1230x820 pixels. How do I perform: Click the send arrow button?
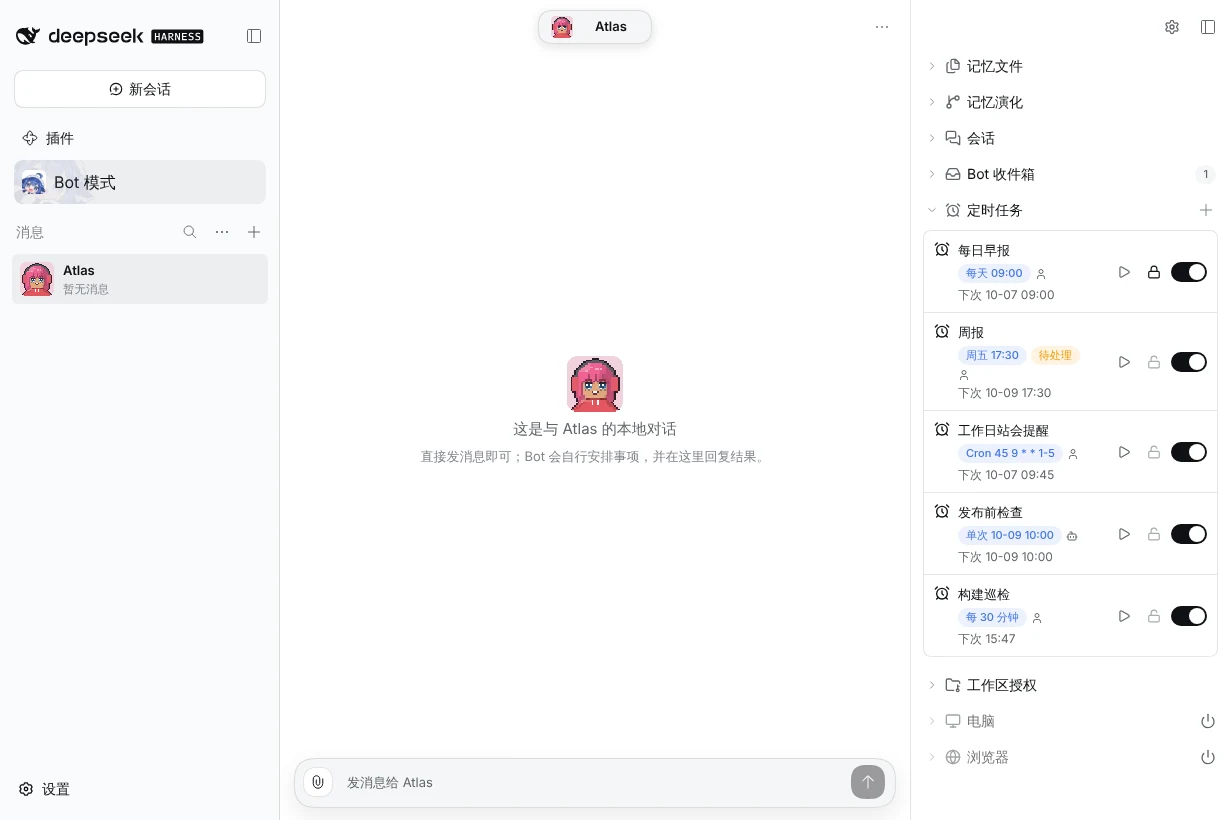(868, 782)
